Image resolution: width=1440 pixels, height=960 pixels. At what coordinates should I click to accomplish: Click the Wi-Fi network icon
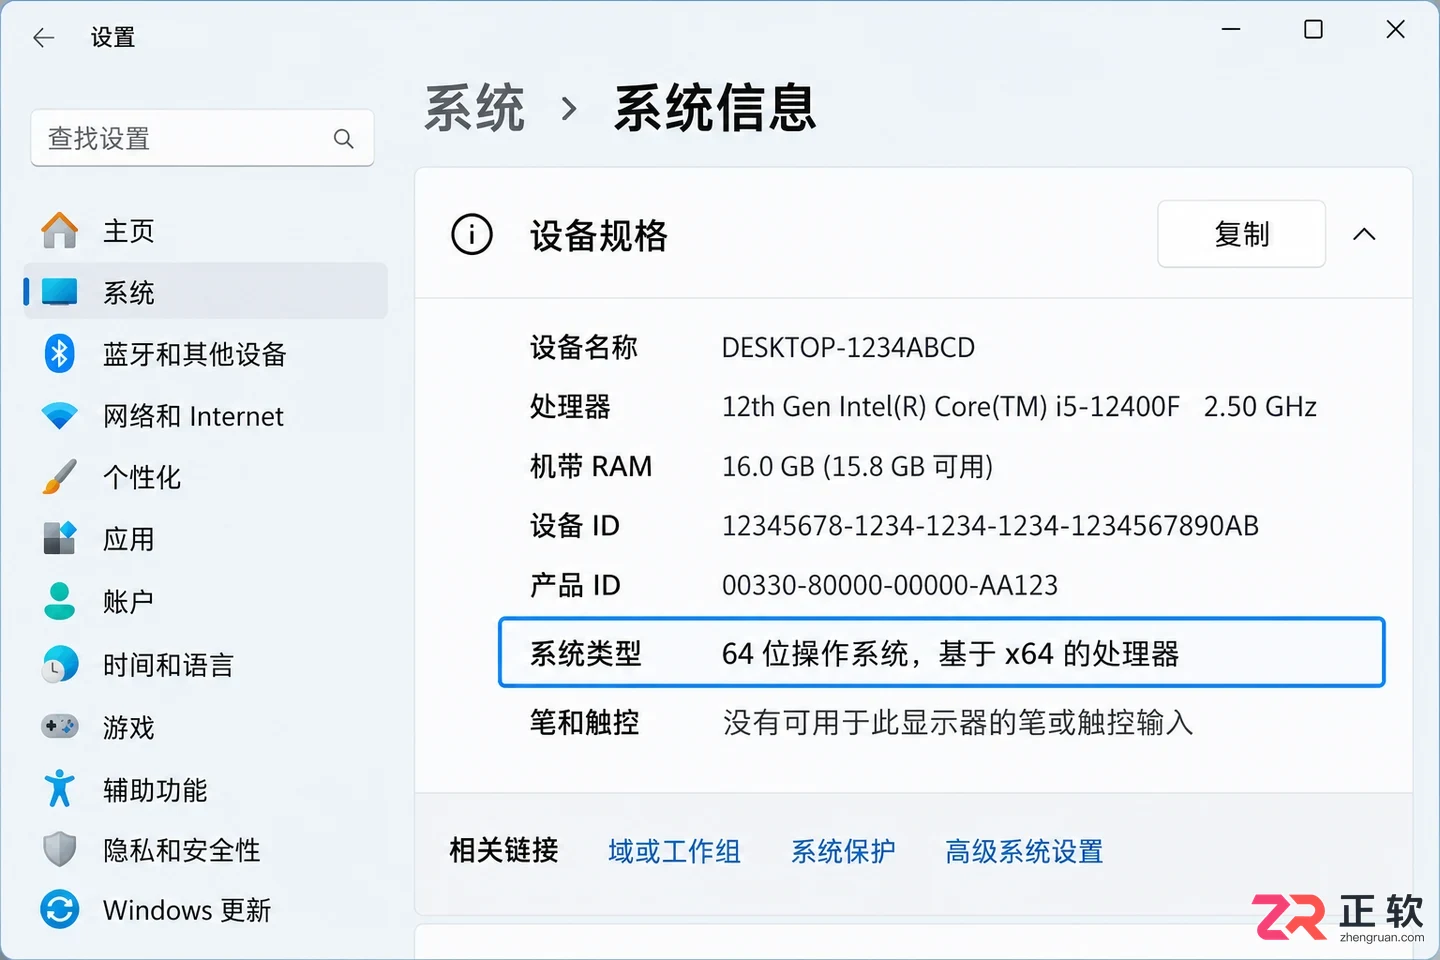point(60,416)
